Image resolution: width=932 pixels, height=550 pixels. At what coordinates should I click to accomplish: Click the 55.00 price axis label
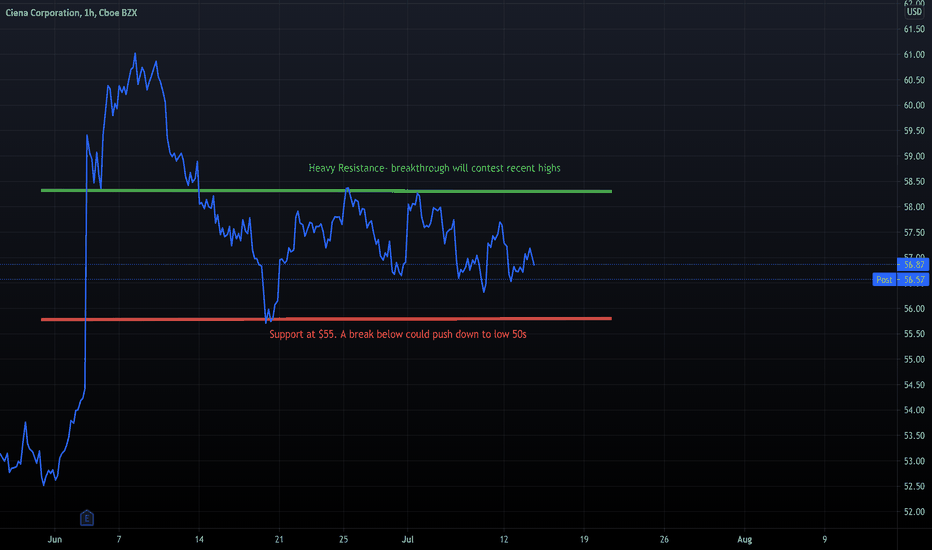(914, 359)
